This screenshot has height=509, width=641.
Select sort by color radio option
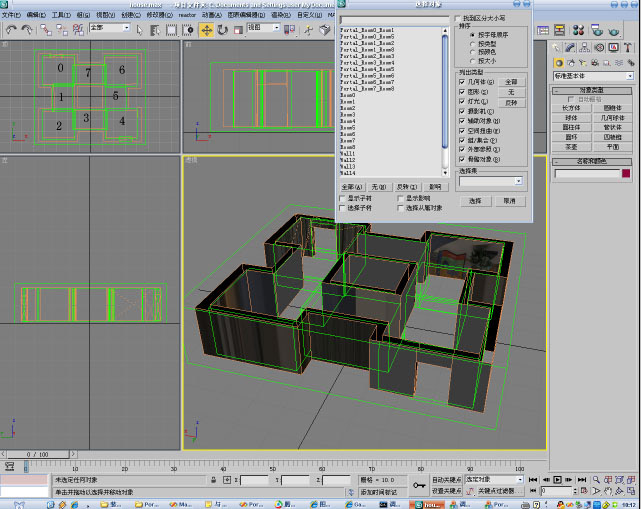point(473,52)
